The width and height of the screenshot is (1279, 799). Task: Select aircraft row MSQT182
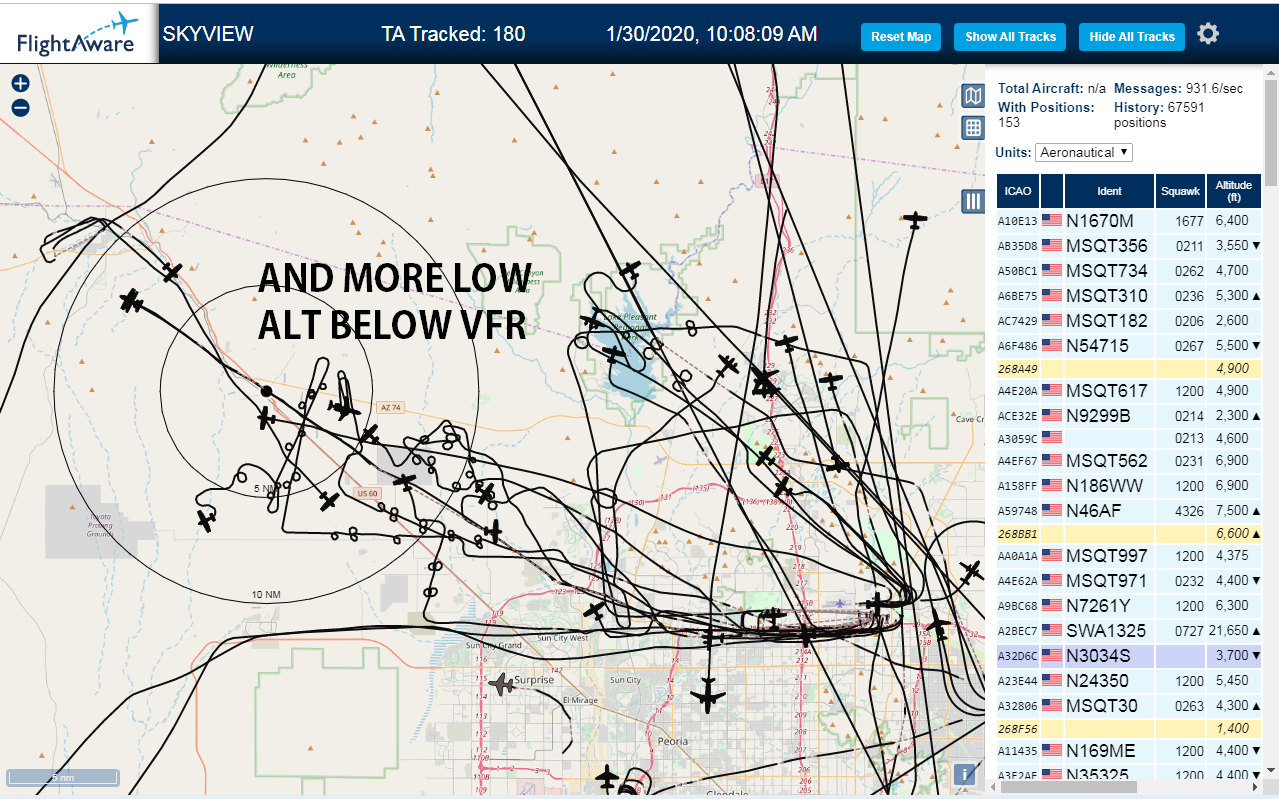[x=1129, y=321]
